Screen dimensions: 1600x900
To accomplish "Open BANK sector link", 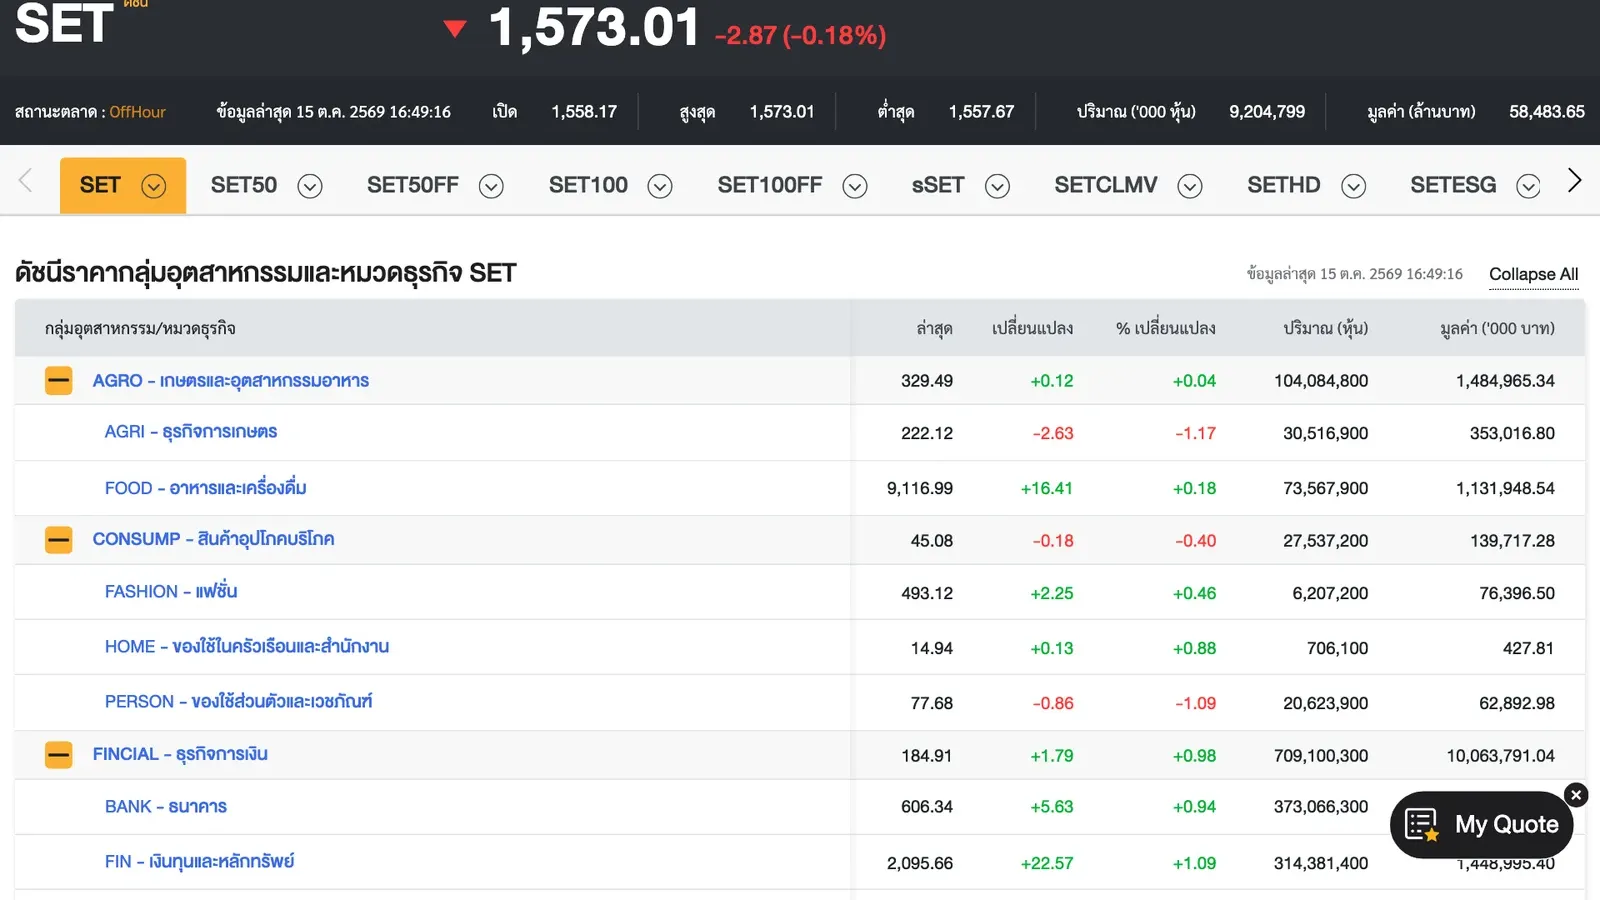I will tap(166, 806).
